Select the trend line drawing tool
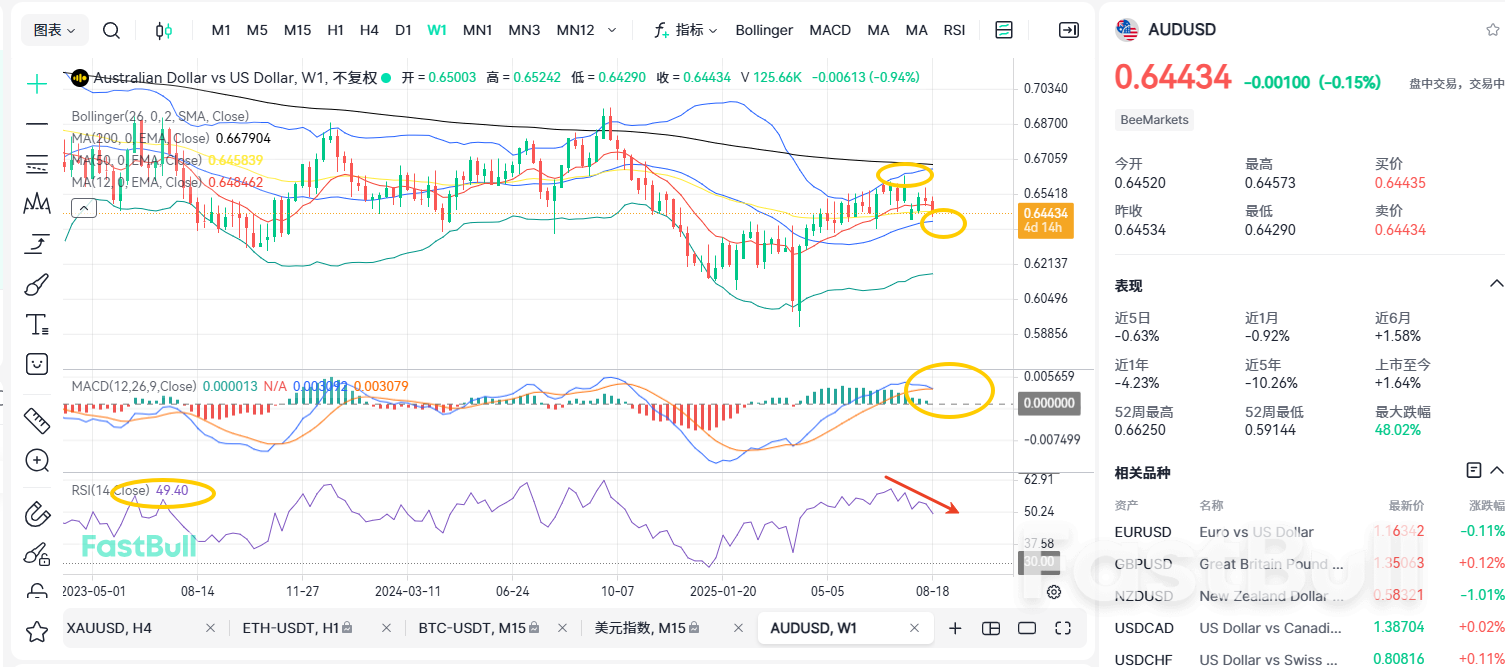The image size is (1505, 667). (36, 124)
